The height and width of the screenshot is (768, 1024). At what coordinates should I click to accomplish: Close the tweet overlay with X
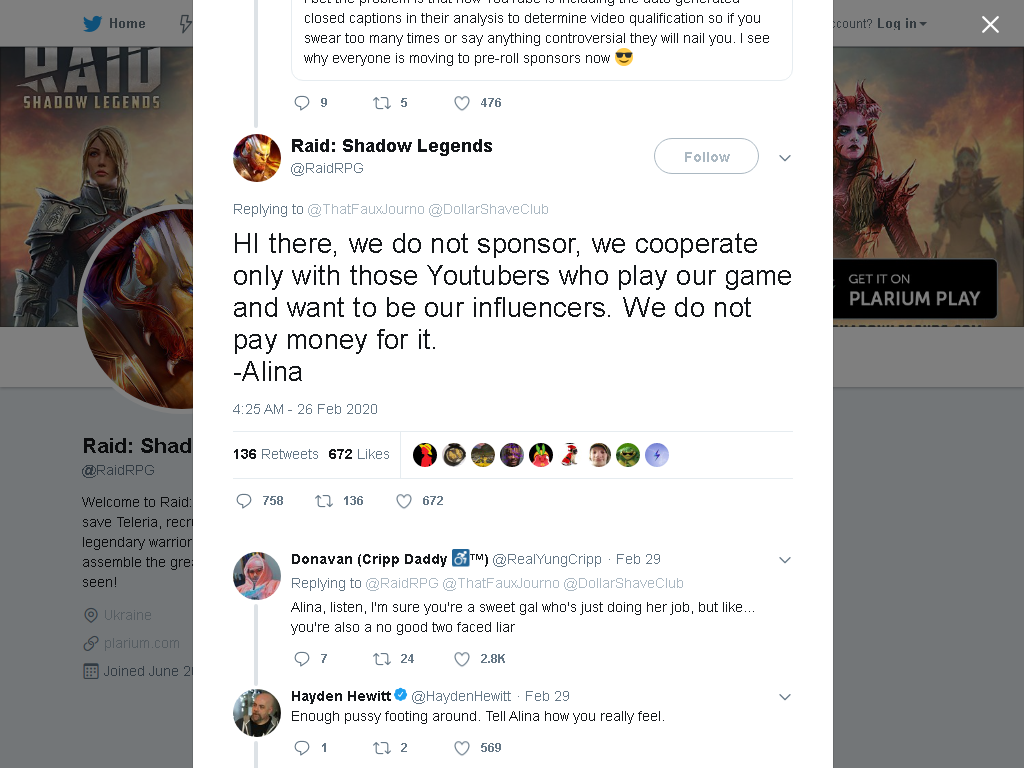click(x=990, y=24)
